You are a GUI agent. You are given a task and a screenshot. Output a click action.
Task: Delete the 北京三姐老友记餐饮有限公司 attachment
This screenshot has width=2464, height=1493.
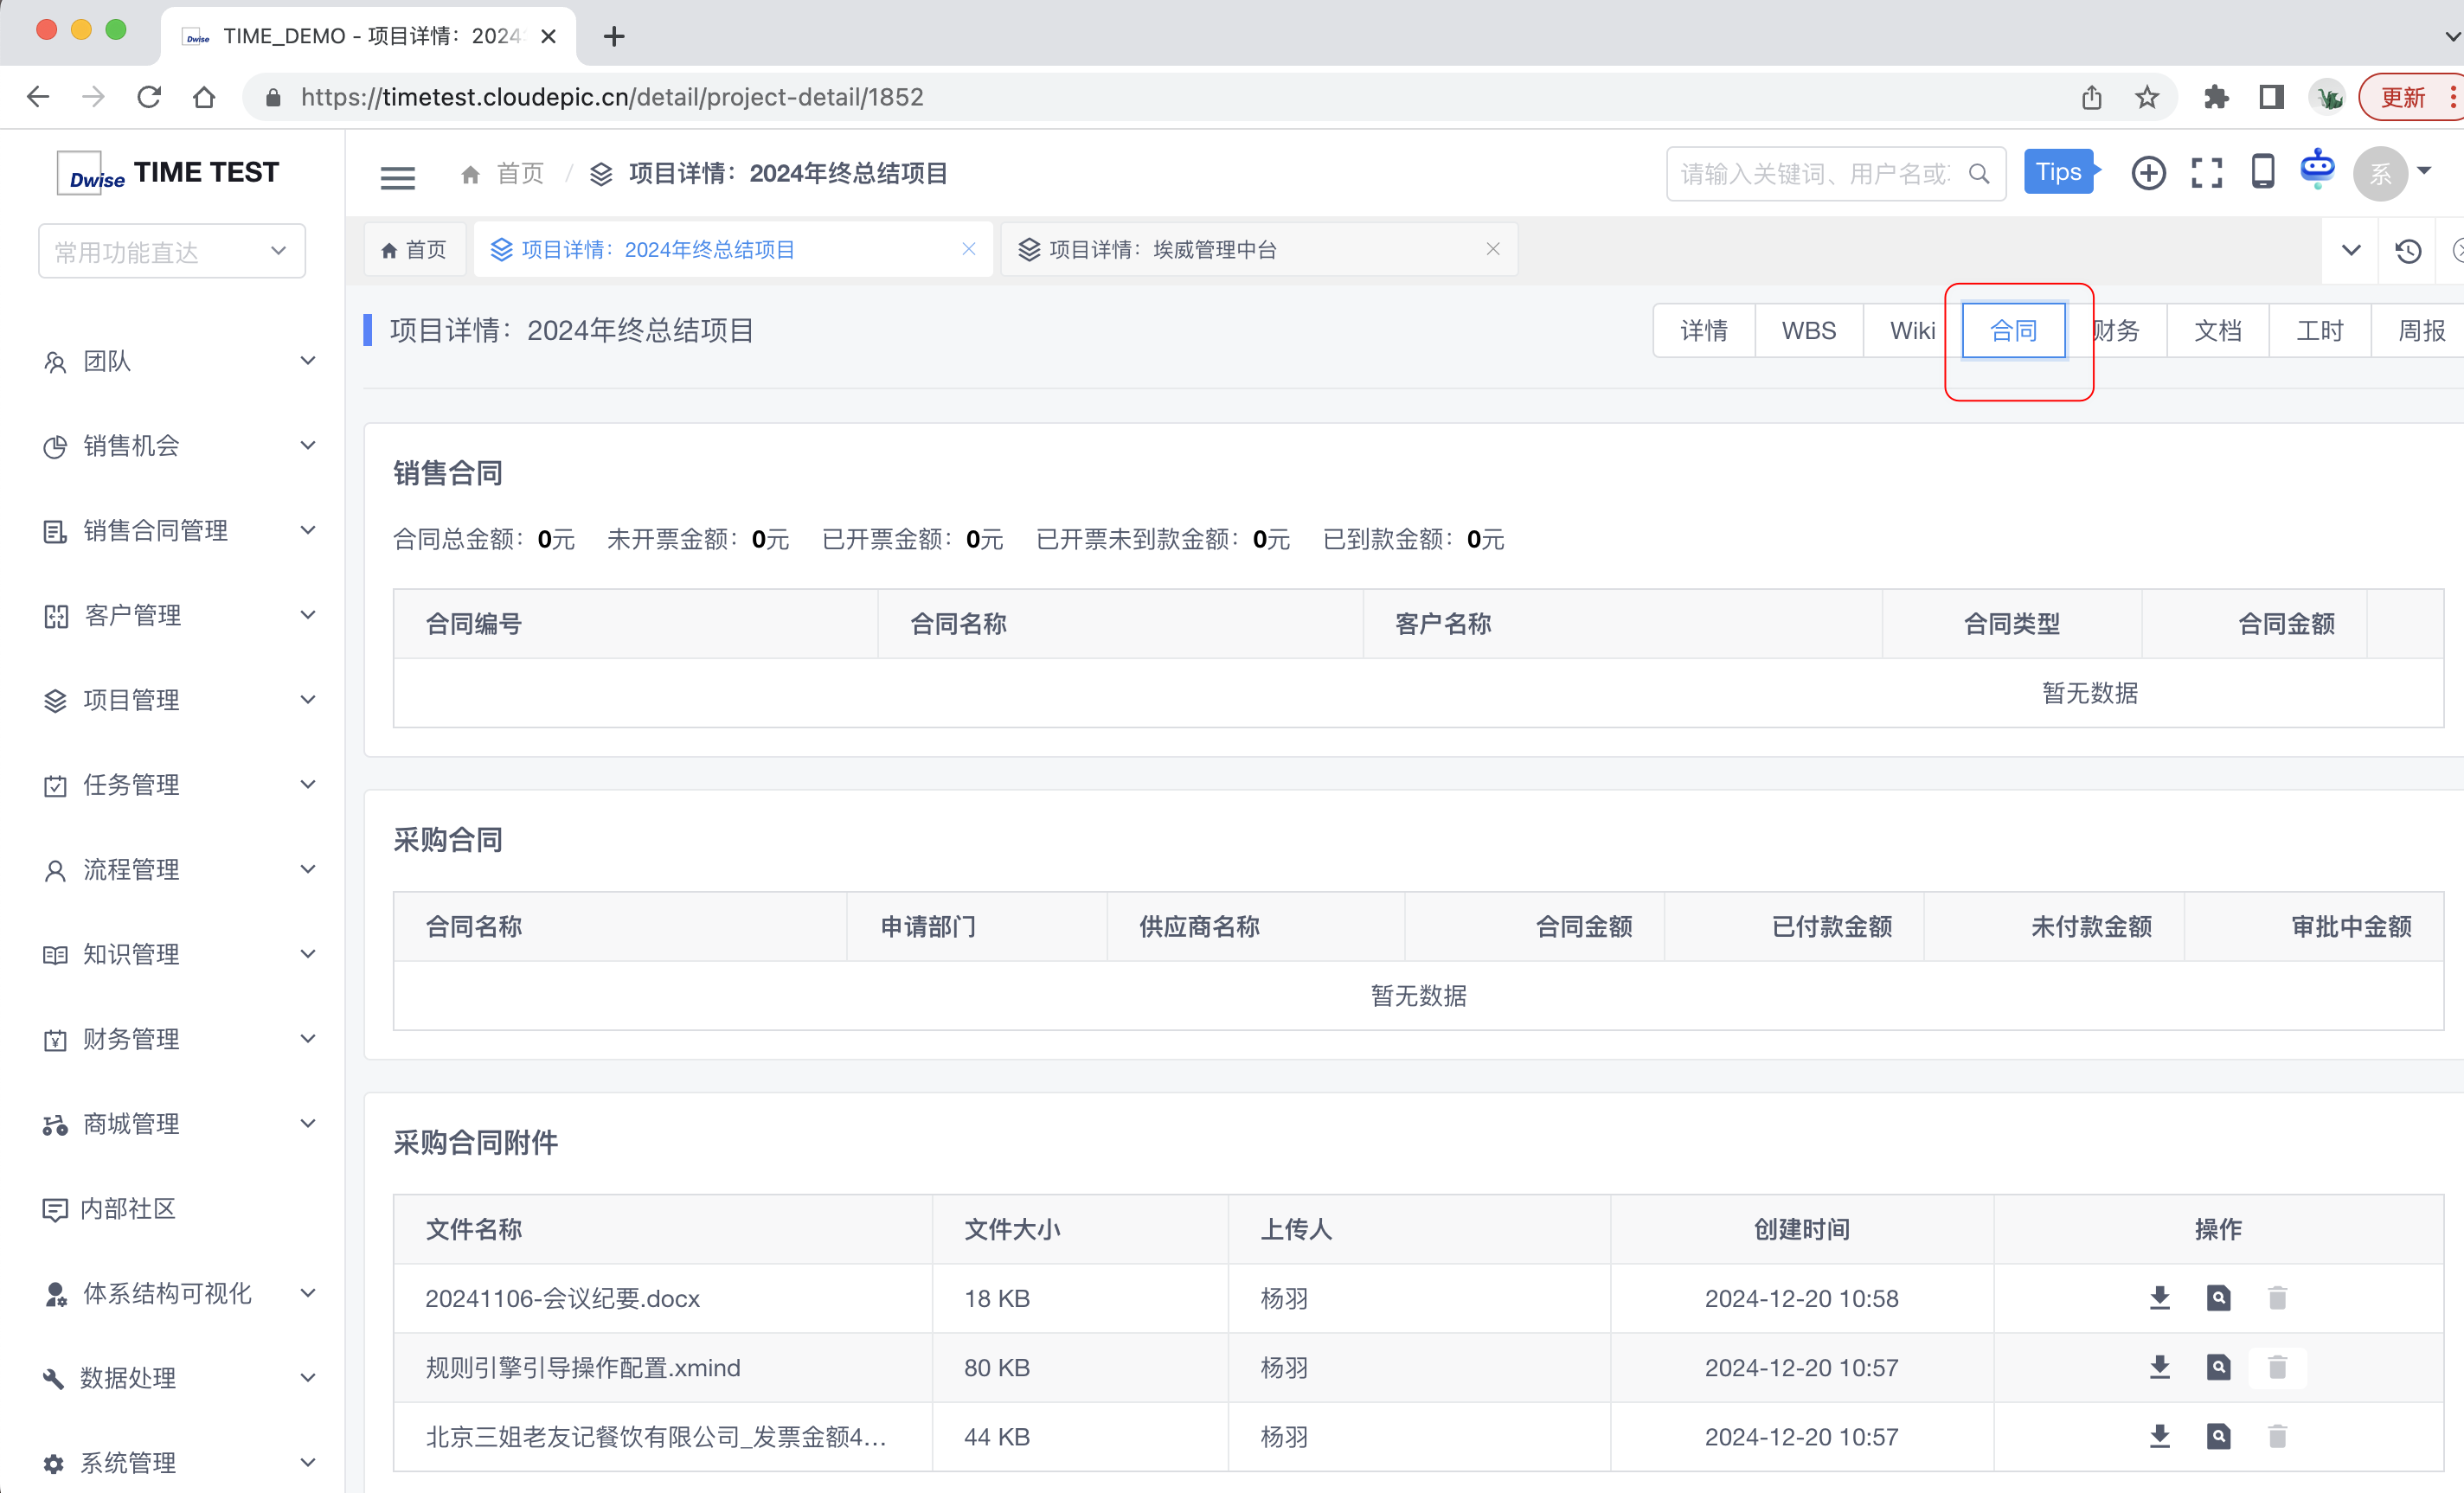pyautogui.click(x=2277, y=1437)
